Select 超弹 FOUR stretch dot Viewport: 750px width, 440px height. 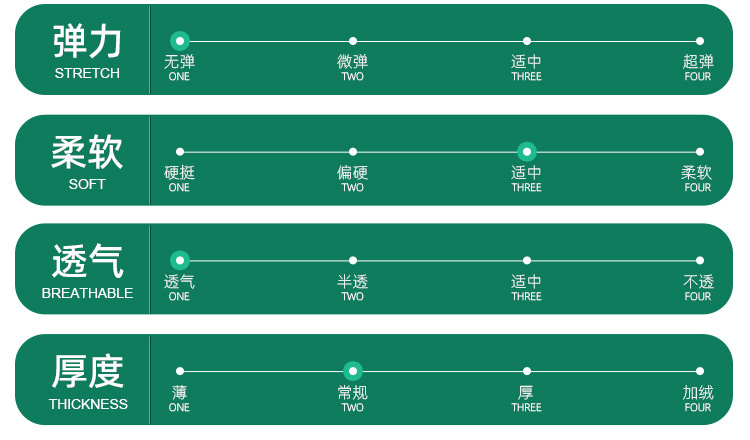700,41
